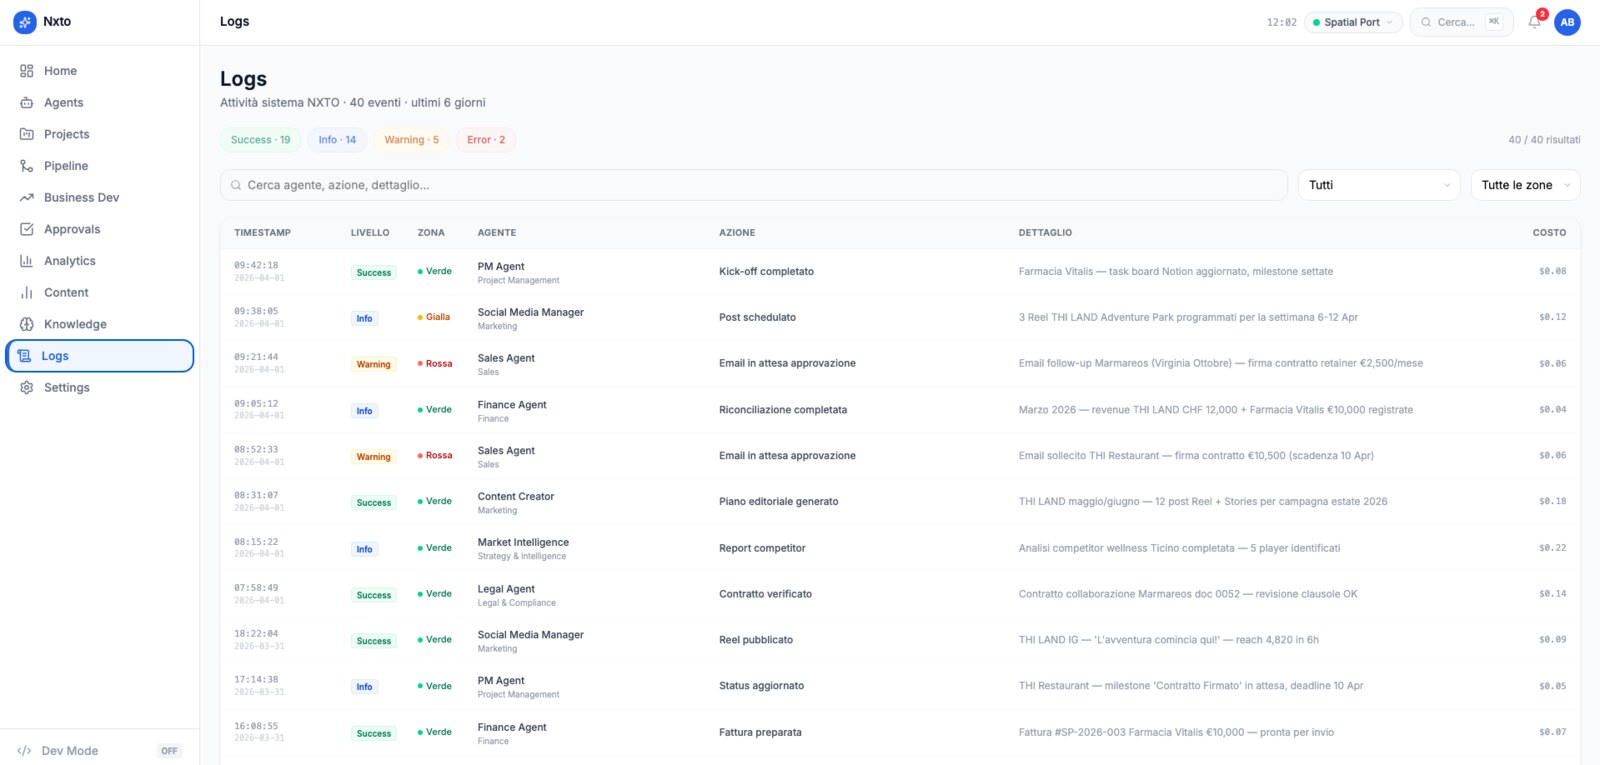Sort by AGENTE column header
Image resolution: width=1600 pixels, height=765 pixels.
tap(497, 233)
